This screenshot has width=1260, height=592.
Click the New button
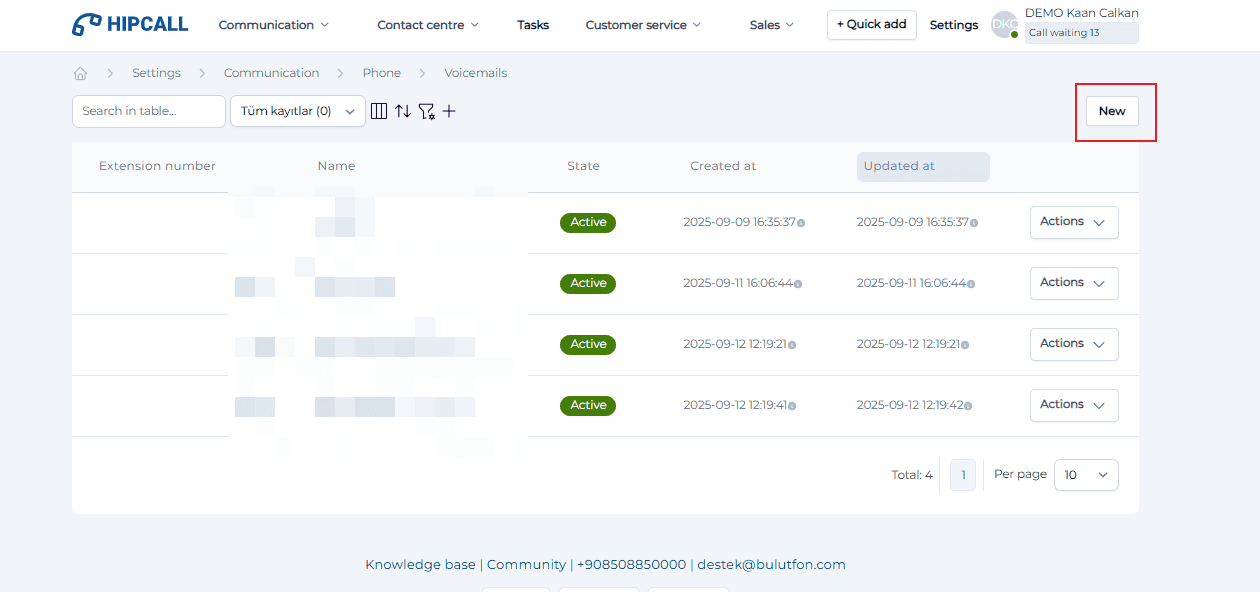click(1112, 111)
